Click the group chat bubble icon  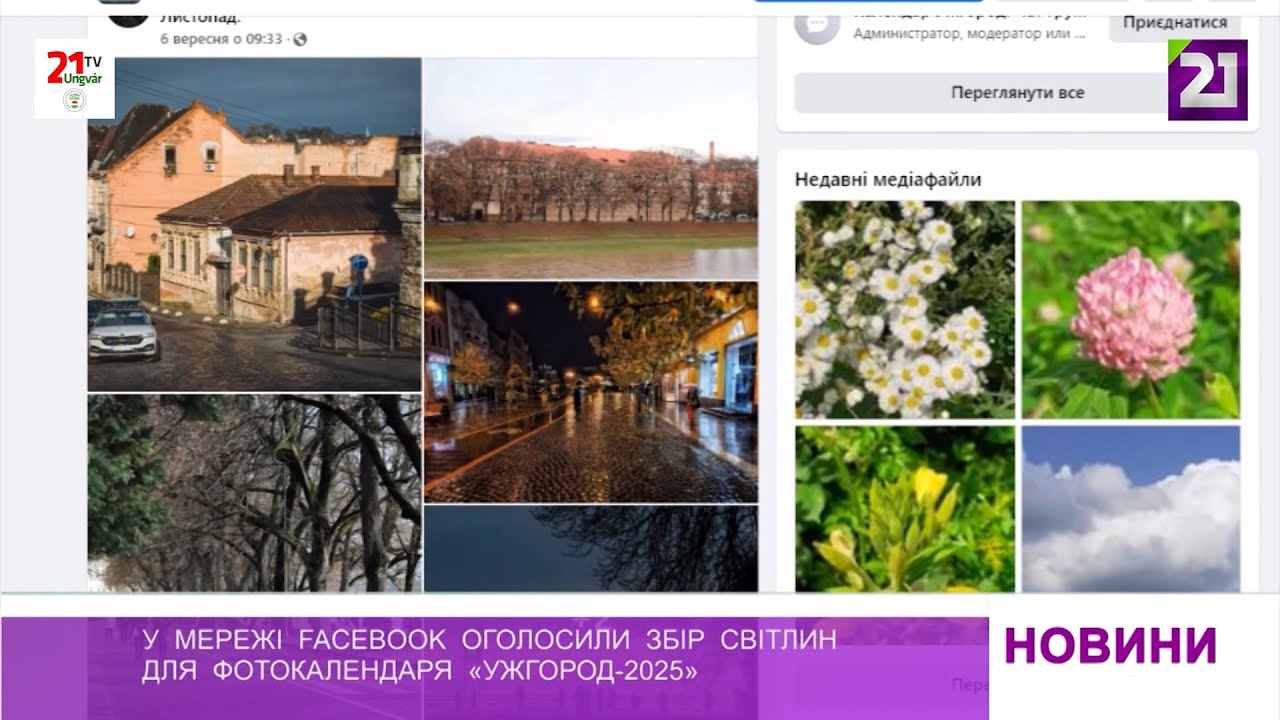point(816,25)
